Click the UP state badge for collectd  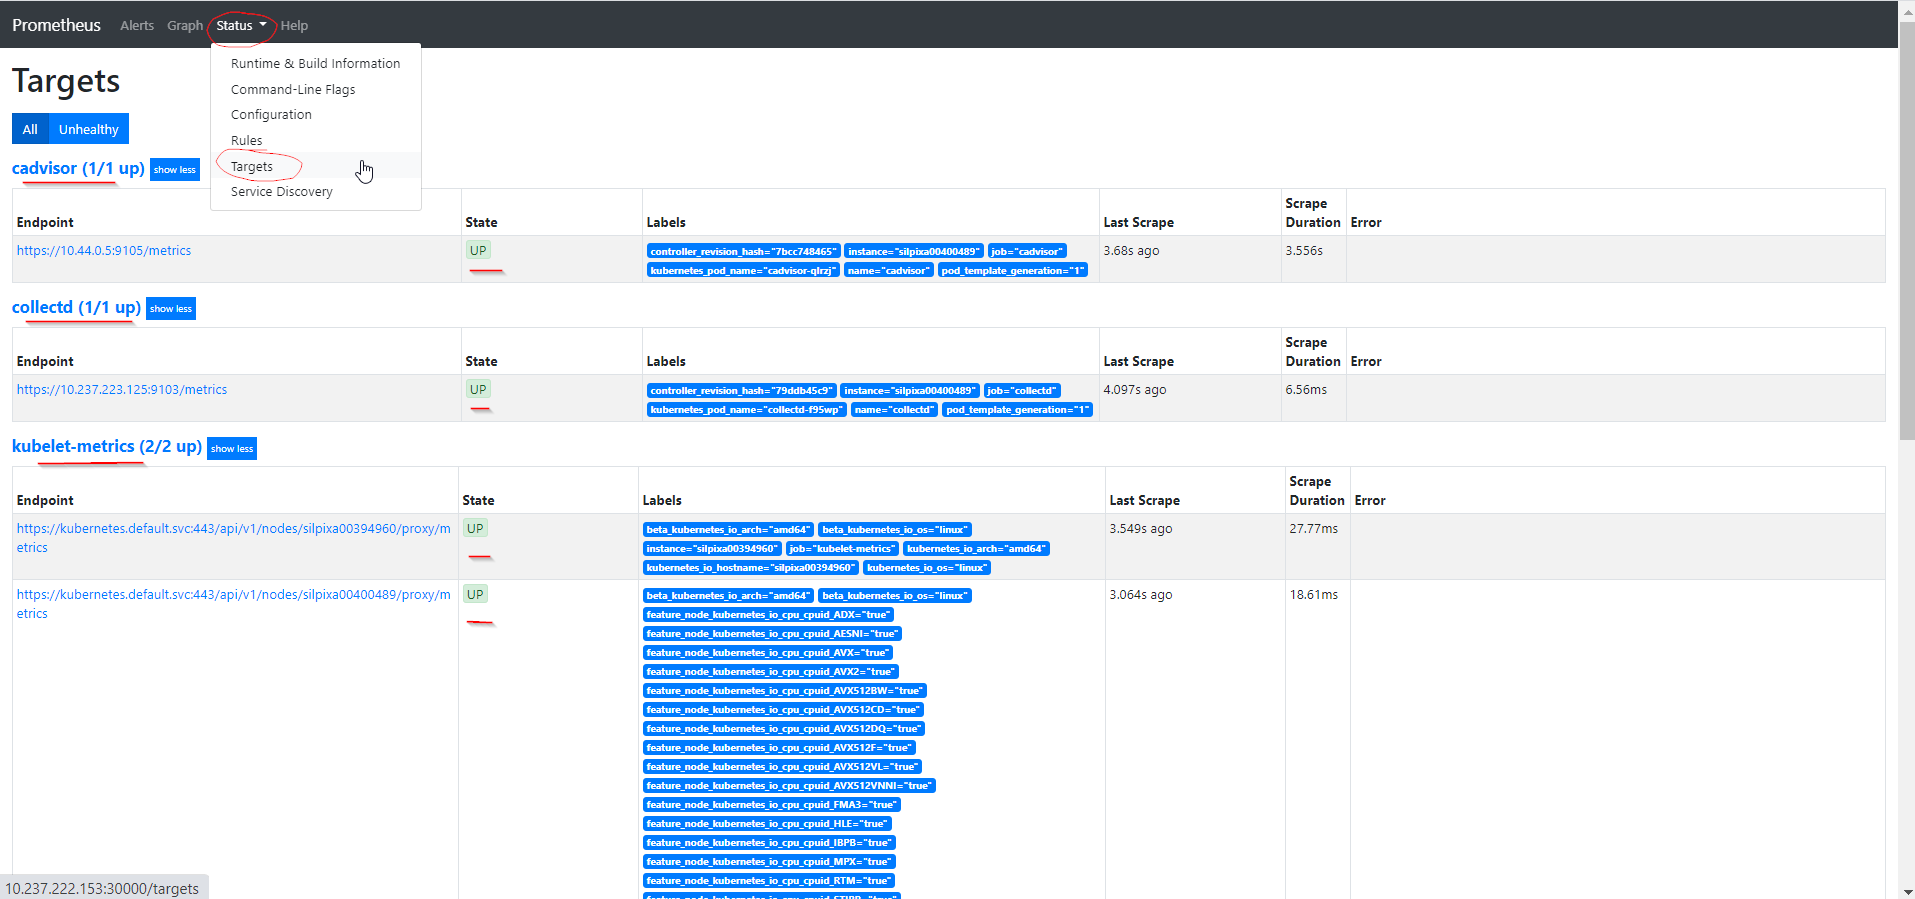click(x=478, y=389)
